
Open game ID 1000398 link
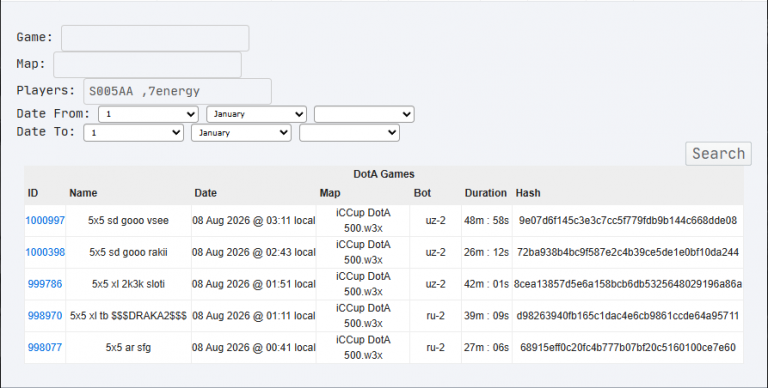45,252
